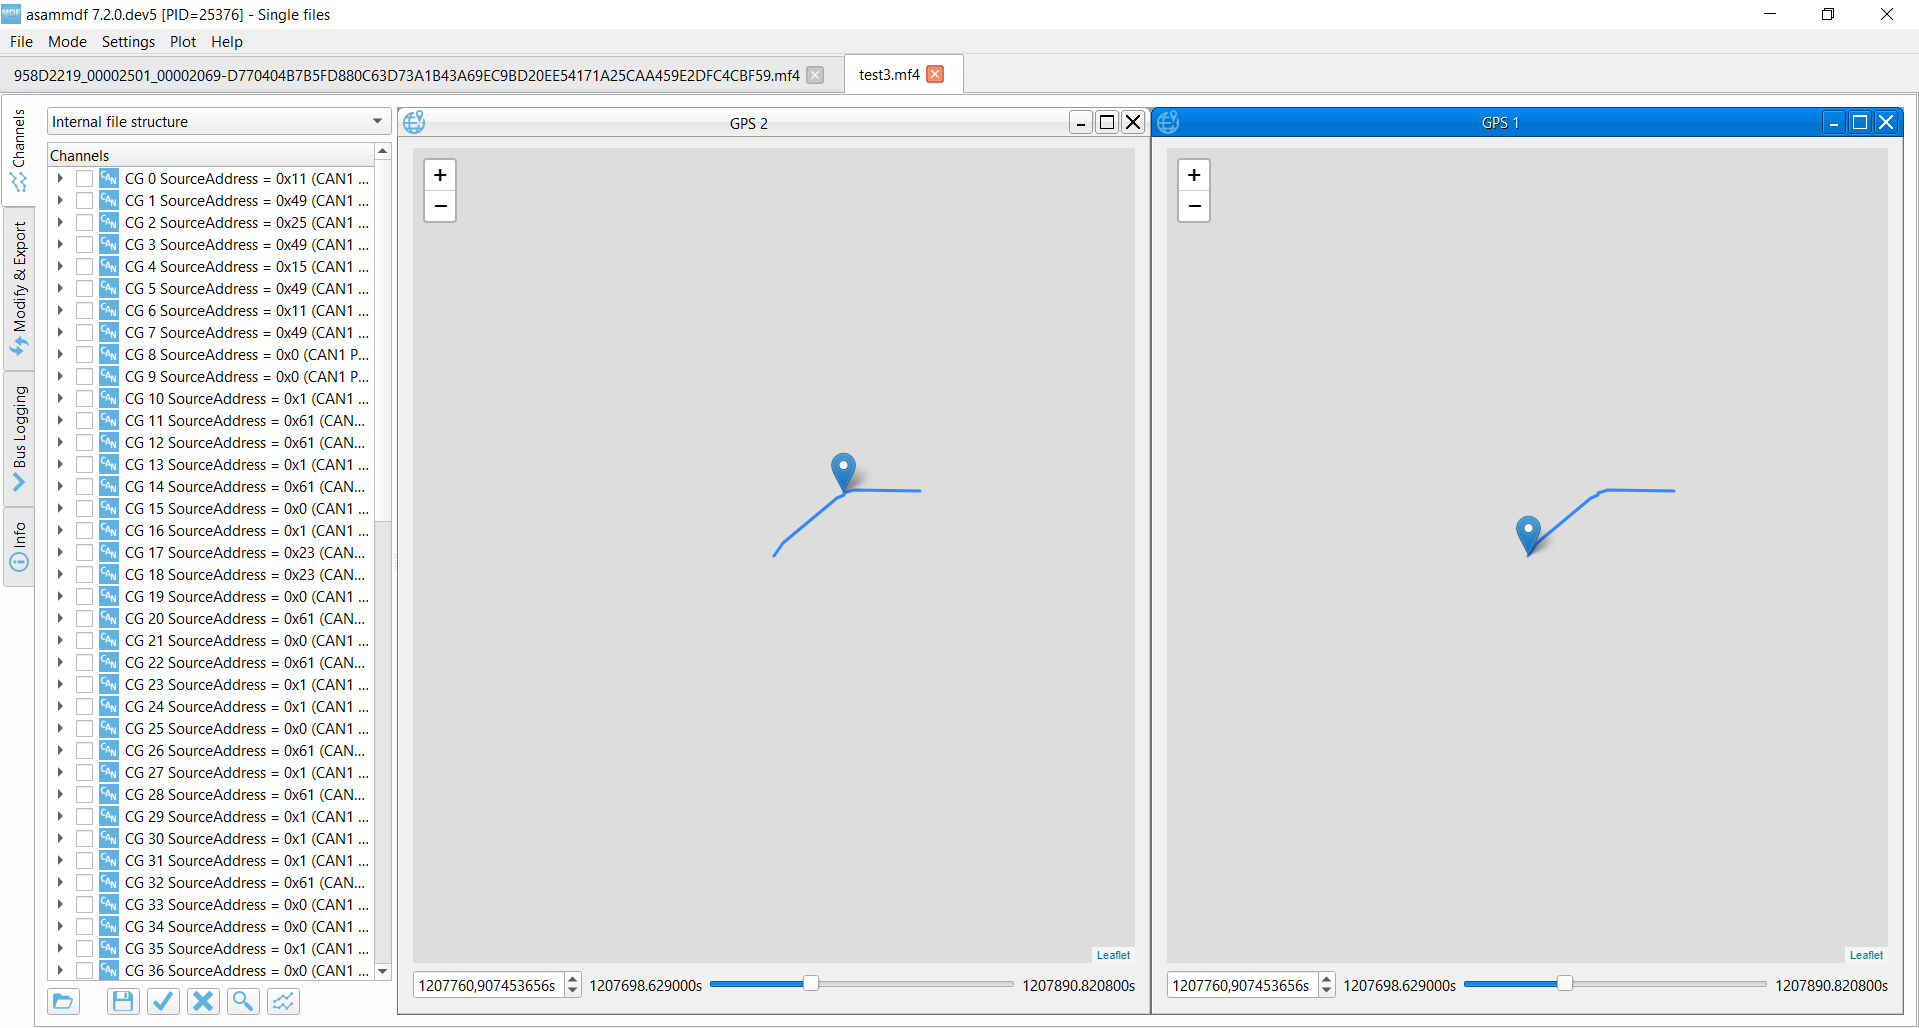The height and width of the screenshot is (1028, 1919).
Task: Check the CG 17 SourceAddress 0x23 checkbox
Action: pos(84,552)
